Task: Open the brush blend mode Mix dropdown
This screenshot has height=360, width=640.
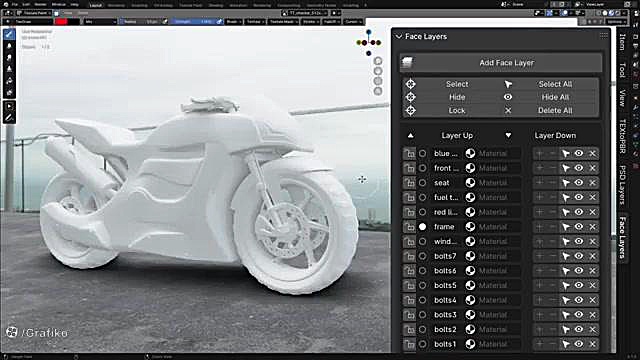Action: point(100,22)
